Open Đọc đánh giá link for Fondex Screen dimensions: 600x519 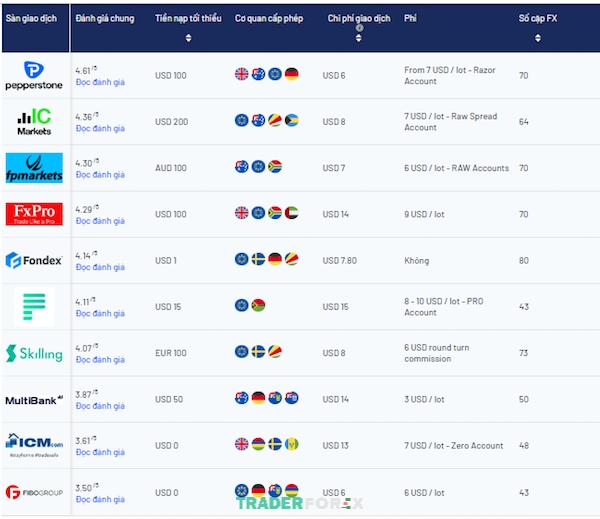pos(100,267)
